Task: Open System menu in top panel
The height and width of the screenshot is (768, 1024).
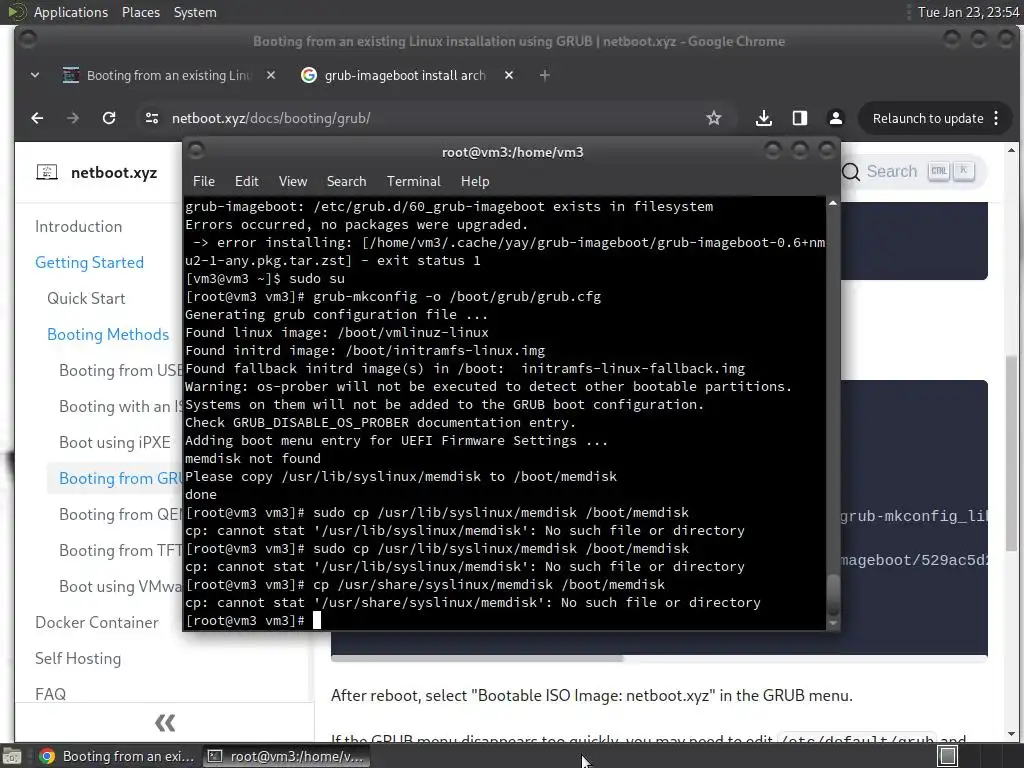Action: pyautogui.click(x=195, y=12)
